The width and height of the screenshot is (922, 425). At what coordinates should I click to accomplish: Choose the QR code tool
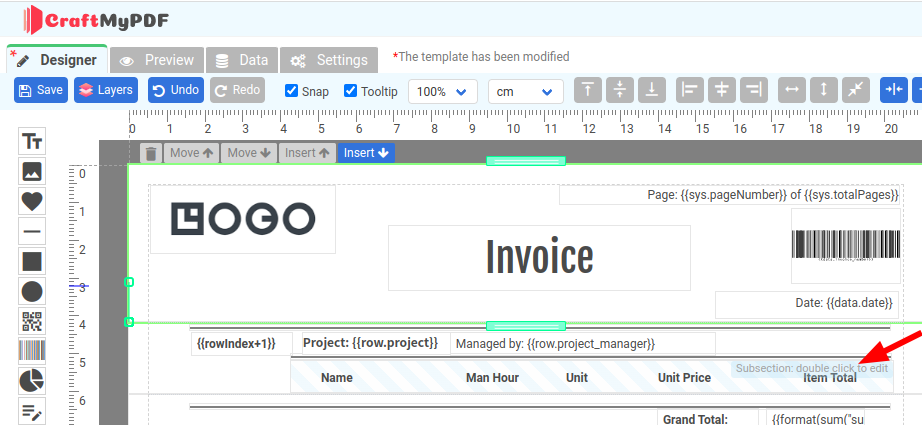click(x=32, y=321)
